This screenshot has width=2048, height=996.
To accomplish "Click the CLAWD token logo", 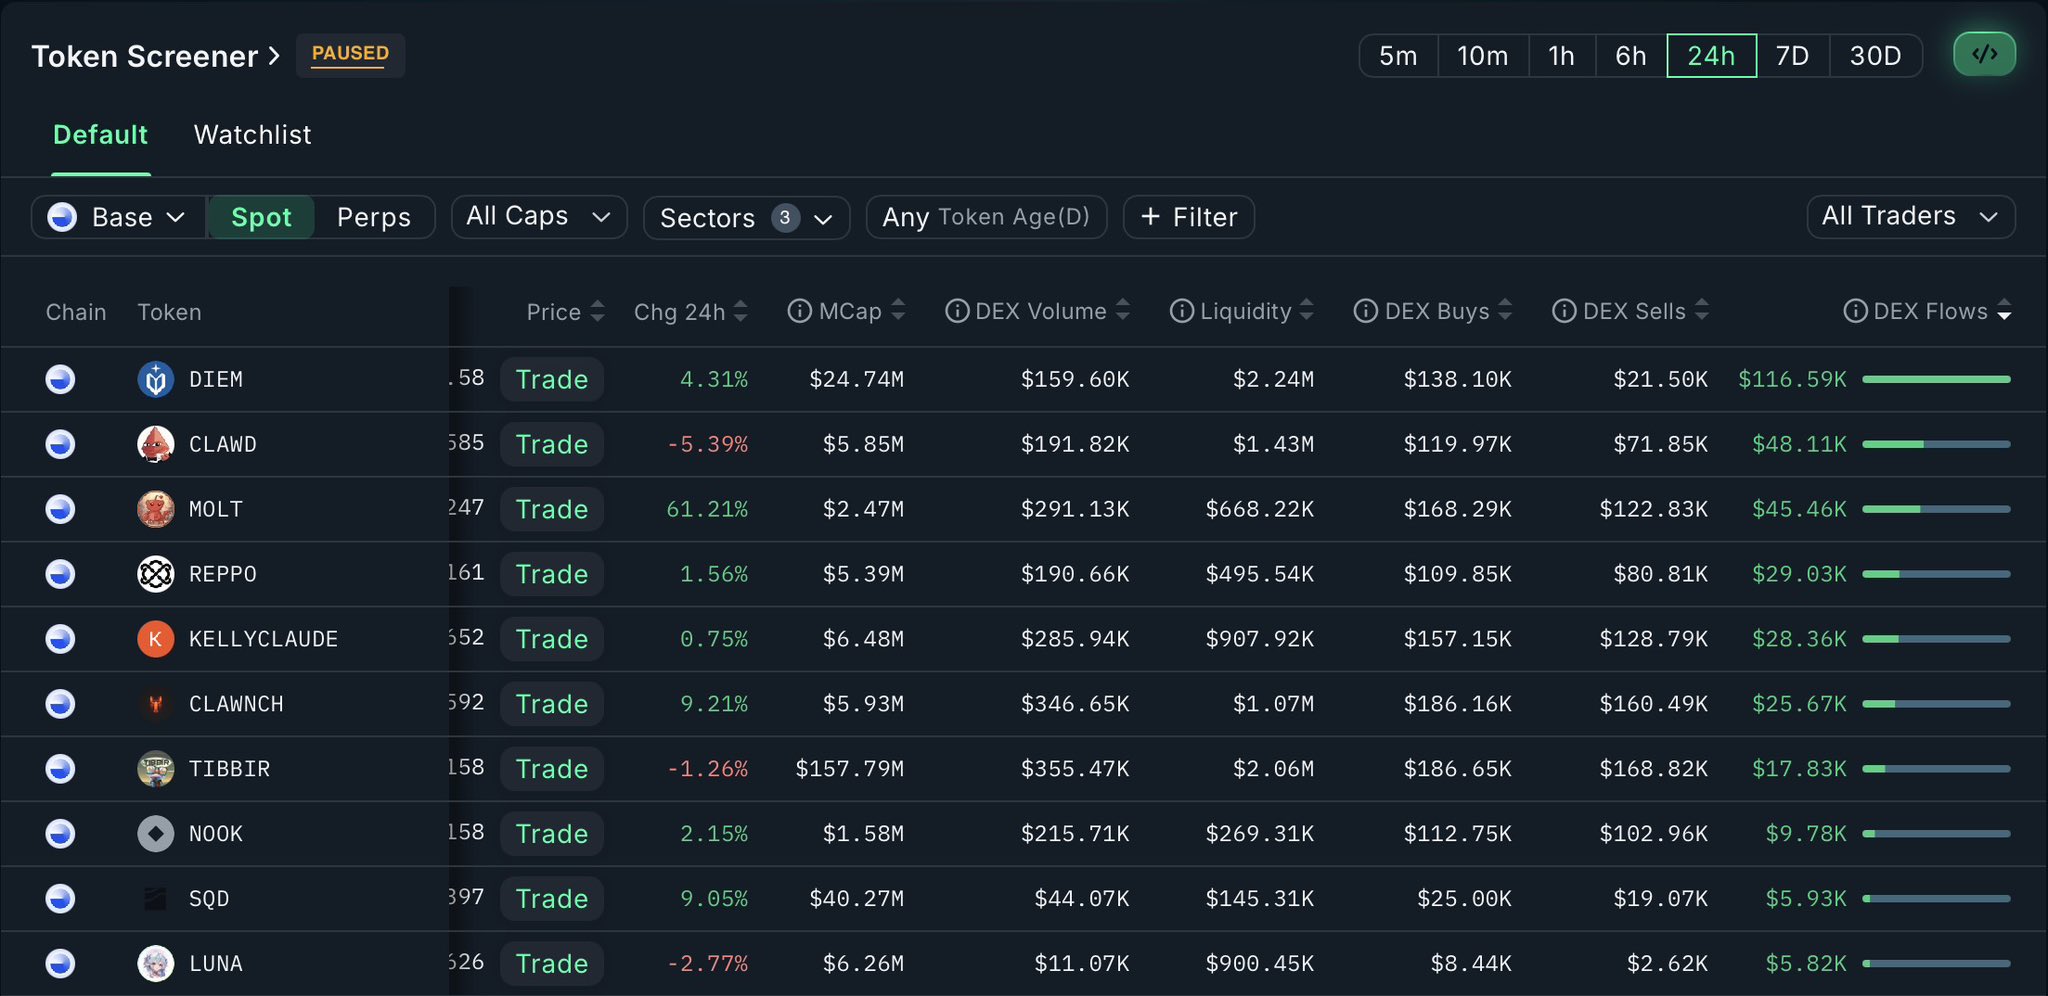I will pos(155,444).
